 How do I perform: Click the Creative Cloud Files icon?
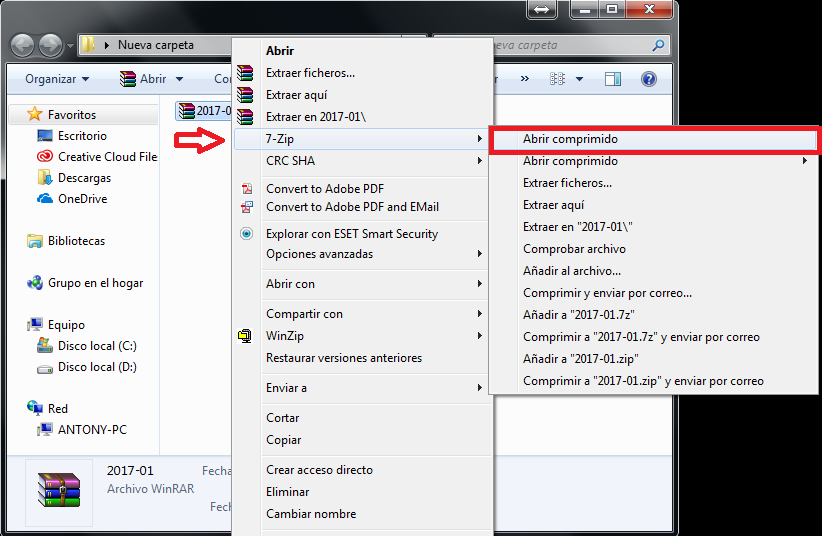45,156
